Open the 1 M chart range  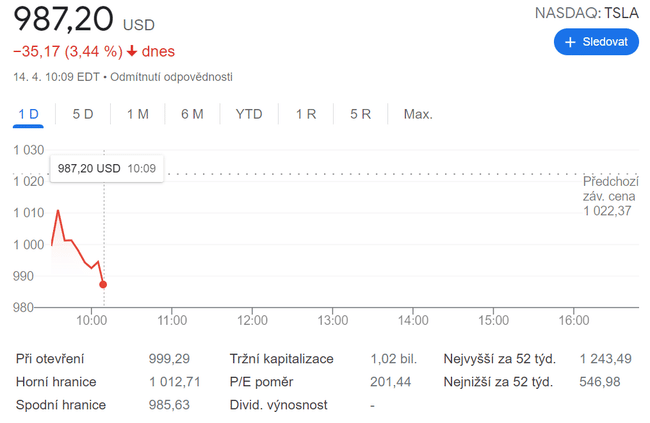(138, 114)
